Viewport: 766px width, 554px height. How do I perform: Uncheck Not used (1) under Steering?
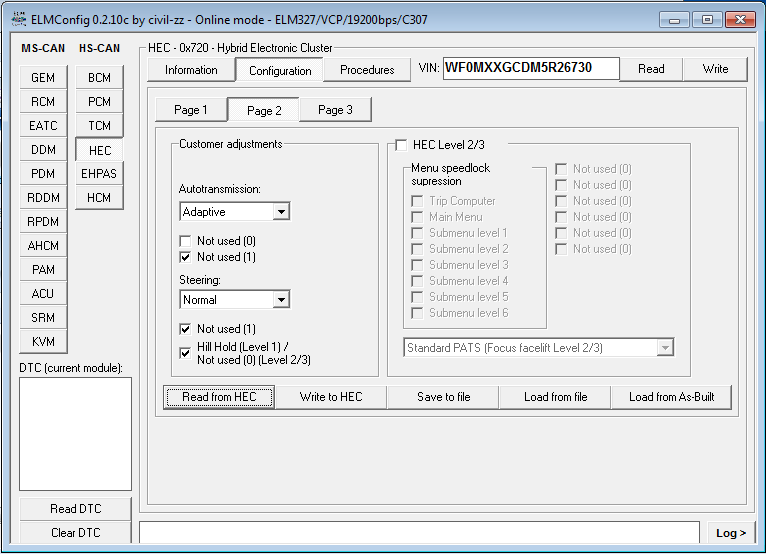click(x=185, y=329)
